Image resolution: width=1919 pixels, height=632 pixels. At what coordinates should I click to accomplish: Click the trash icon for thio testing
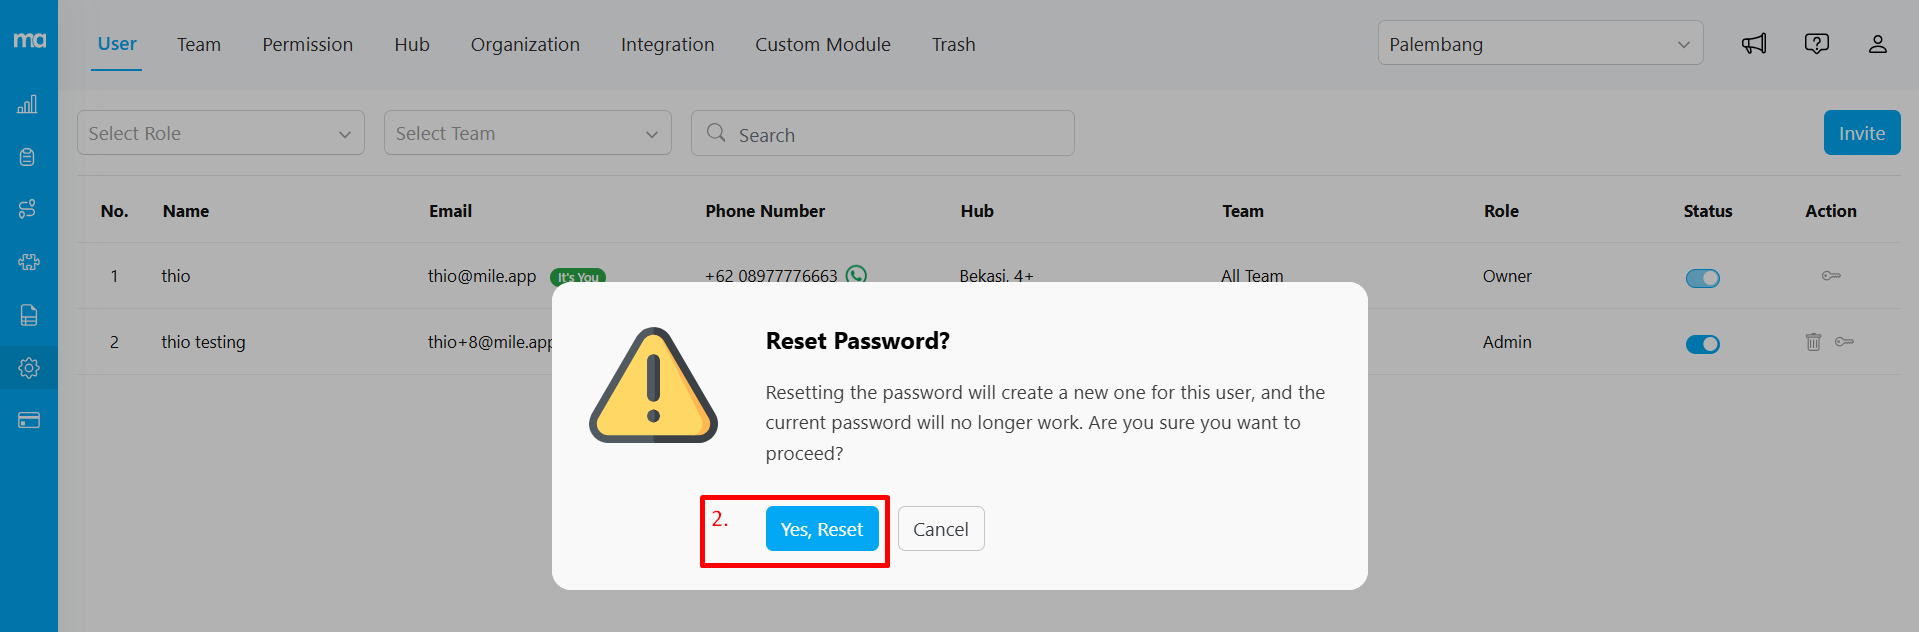pyautogui.click(x=1813, y=342)
